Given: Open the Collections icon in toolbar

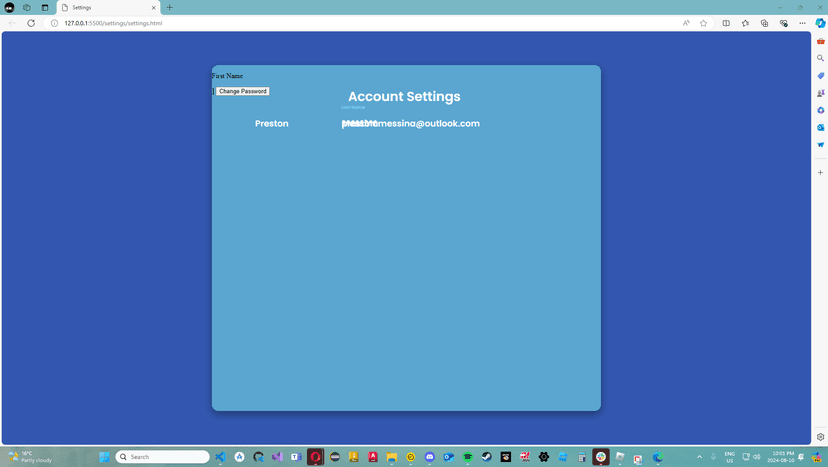Looking at the screenshot, I should click(764, 23).
